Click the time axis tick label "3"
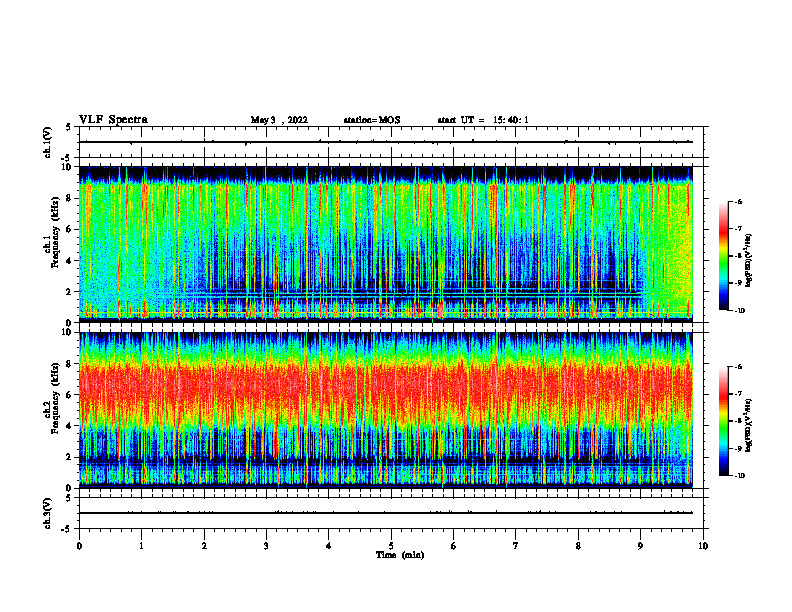Image resolution: width=792 pixels, height=612 pixels. [x=266, y=546]
